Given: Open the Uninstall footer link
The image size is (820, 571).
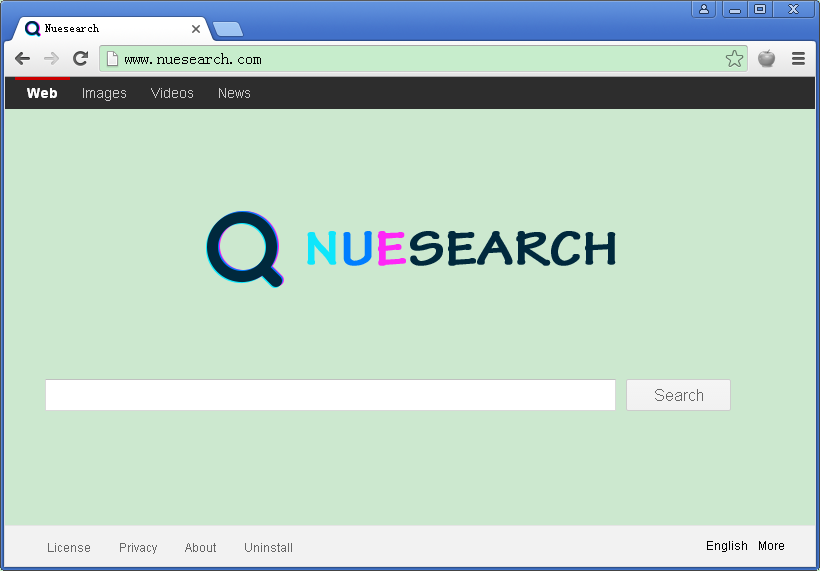Looking at the screenshot, I should (x=268, y=547).
